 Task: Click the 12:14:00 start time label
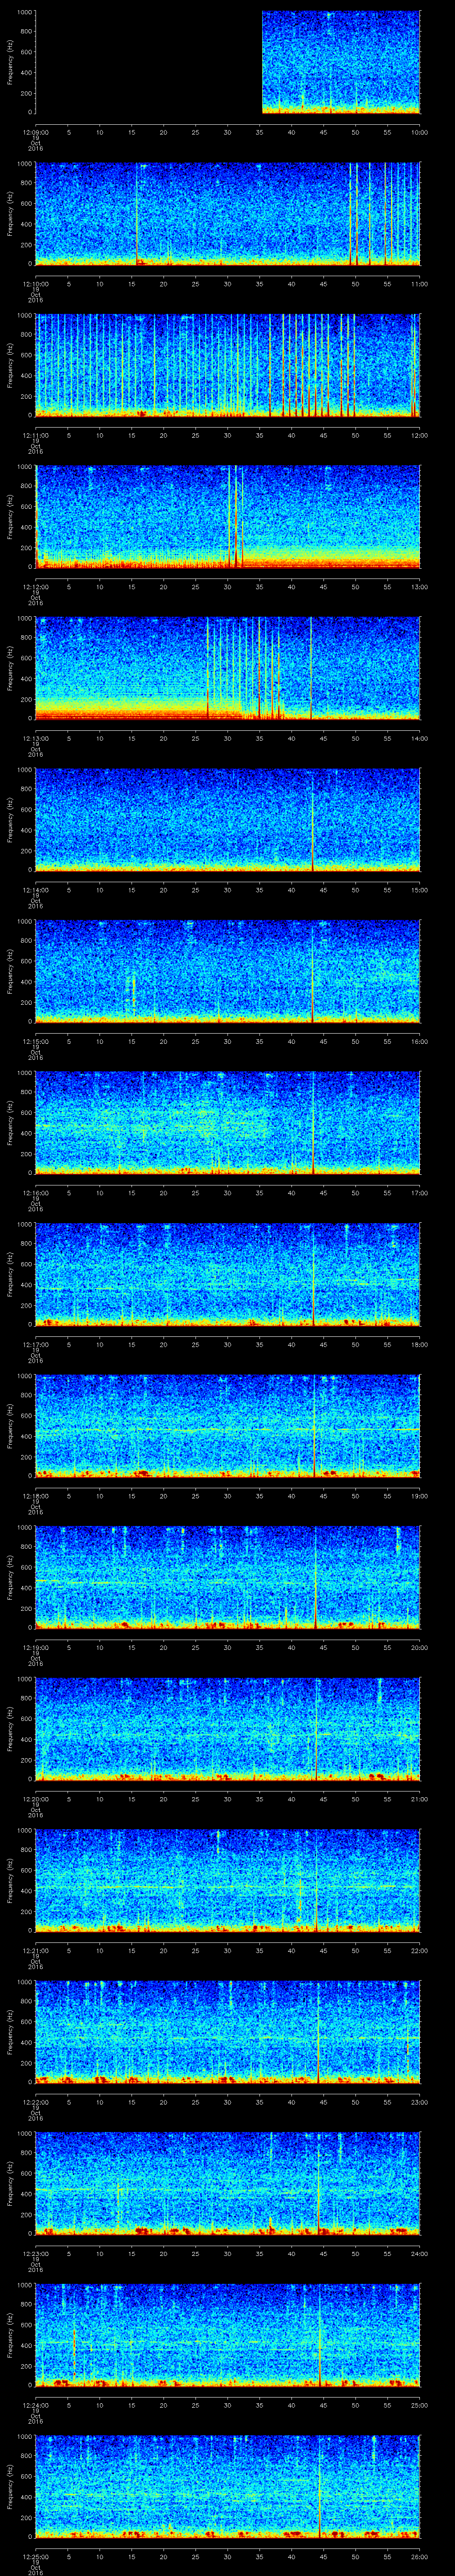click(35, 890)
